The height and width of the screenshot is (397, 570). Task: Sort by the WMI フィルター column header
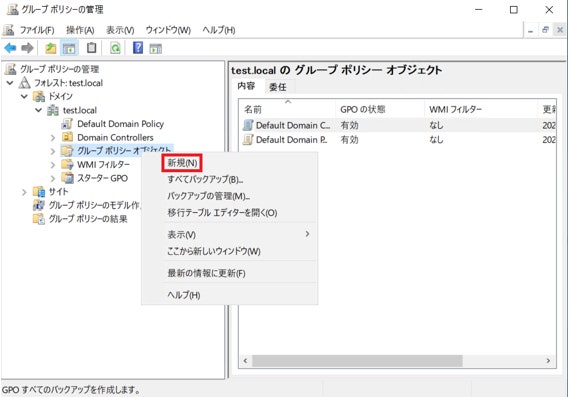(481, 109)
